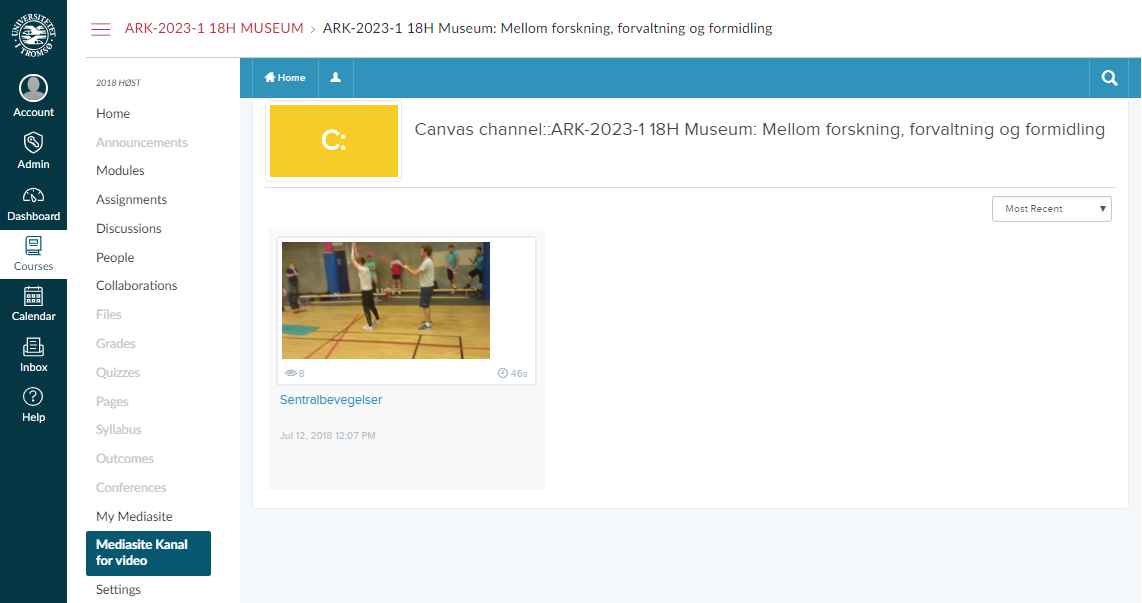Click the search magnifier icon

(x=1109, y=78)
